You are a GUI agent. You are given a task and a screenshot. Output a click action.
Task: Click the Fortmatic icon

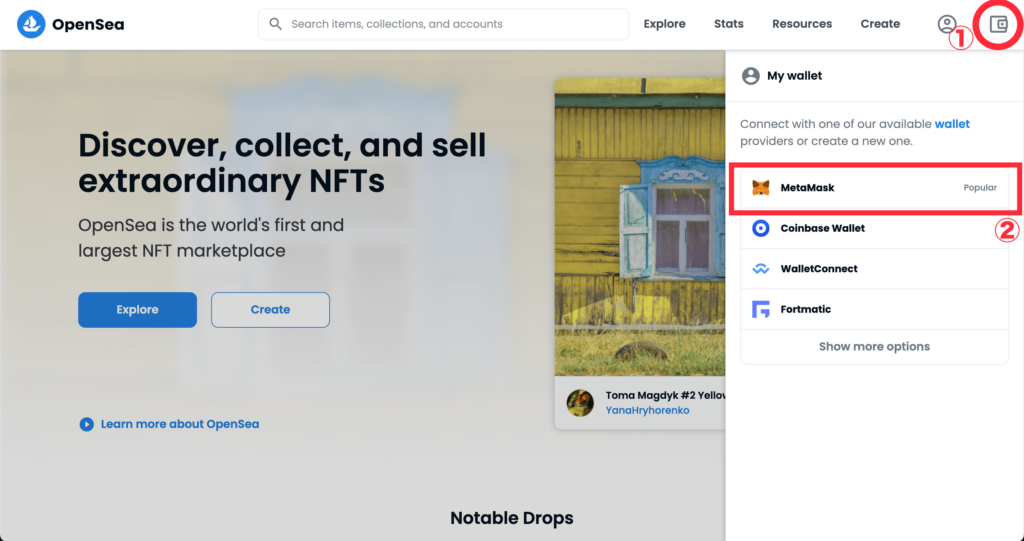tap(761, 310)
